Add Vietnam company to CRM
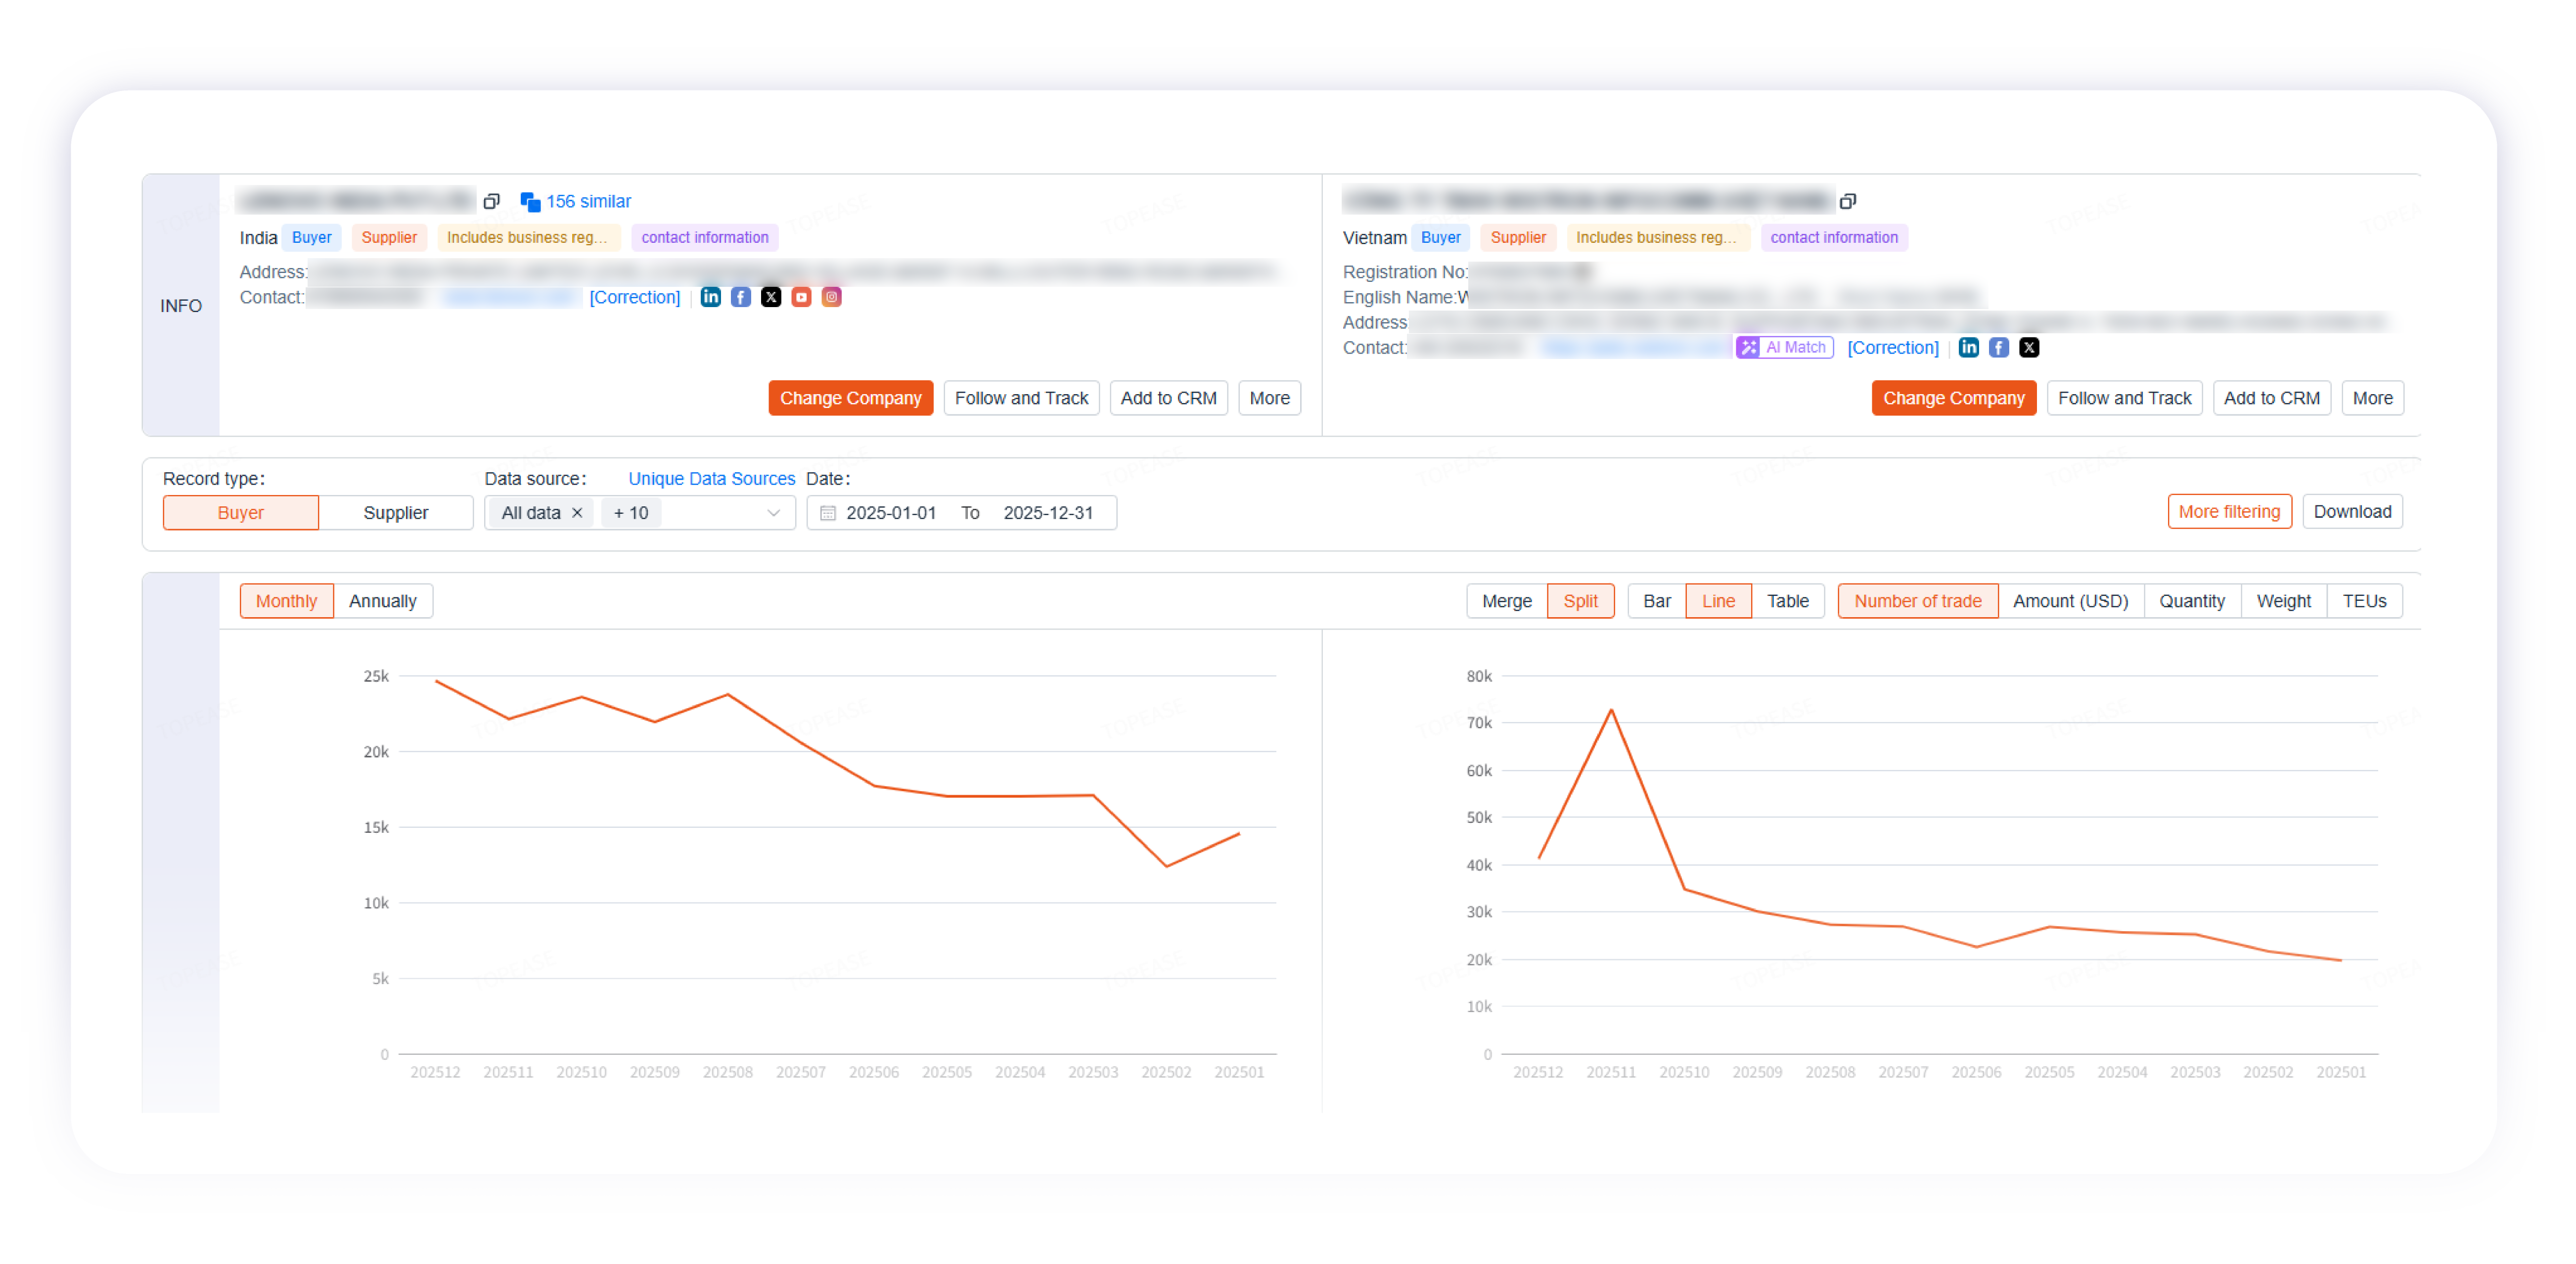Viewport: 2576px width, 1264px height. 2271,398
